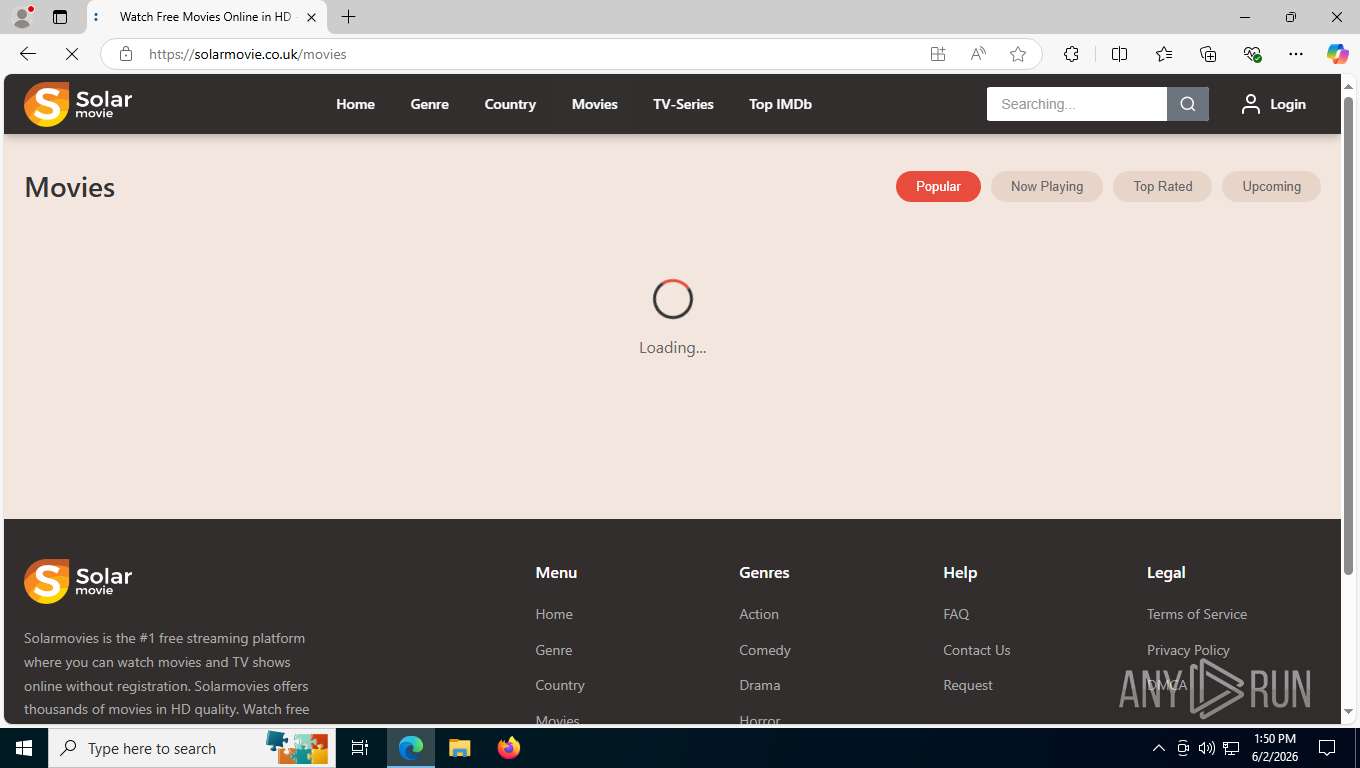Go back with browser back arrow
The image size is (1360, 768).
[x=28, y=54]
